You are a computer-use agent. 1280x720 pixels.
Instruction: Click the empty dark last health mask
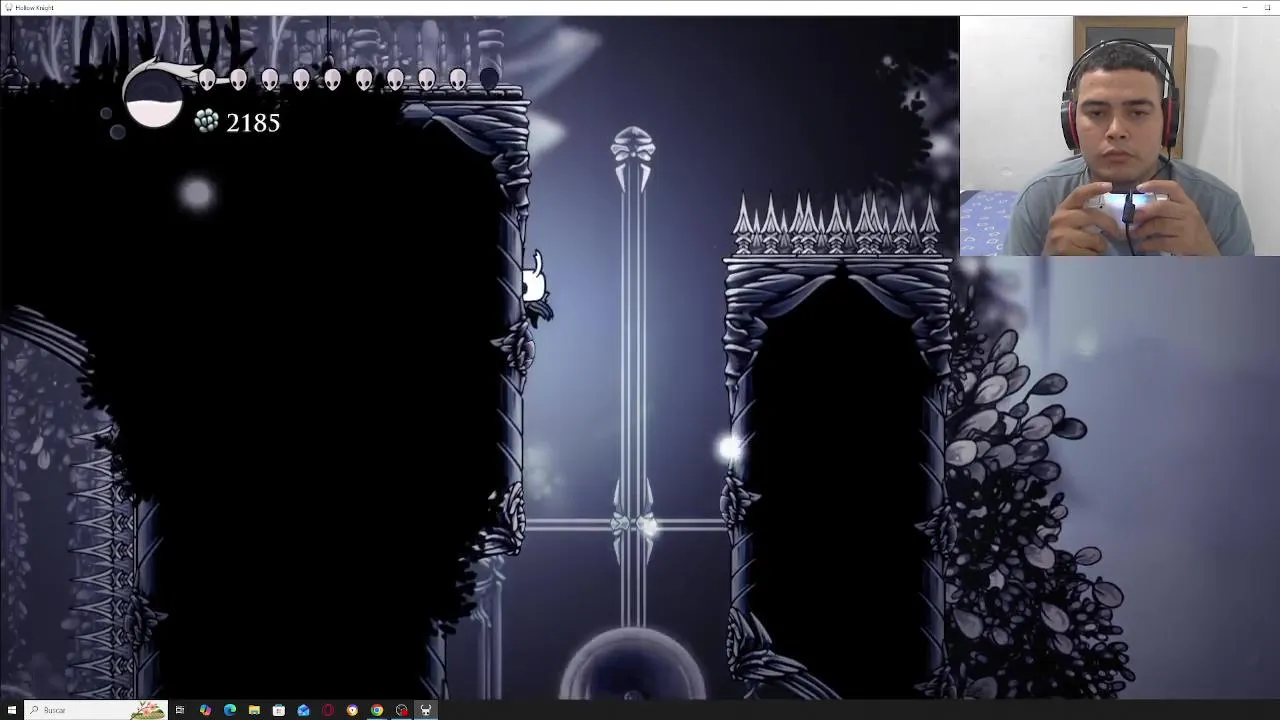(x=489, y=80)
